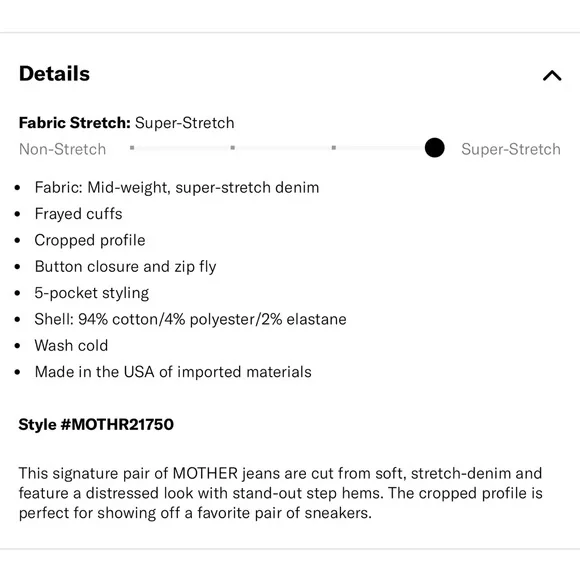580x580 pixels.
Task: Click the black Super-Stretch slider knob
Action: pos(435,148)
